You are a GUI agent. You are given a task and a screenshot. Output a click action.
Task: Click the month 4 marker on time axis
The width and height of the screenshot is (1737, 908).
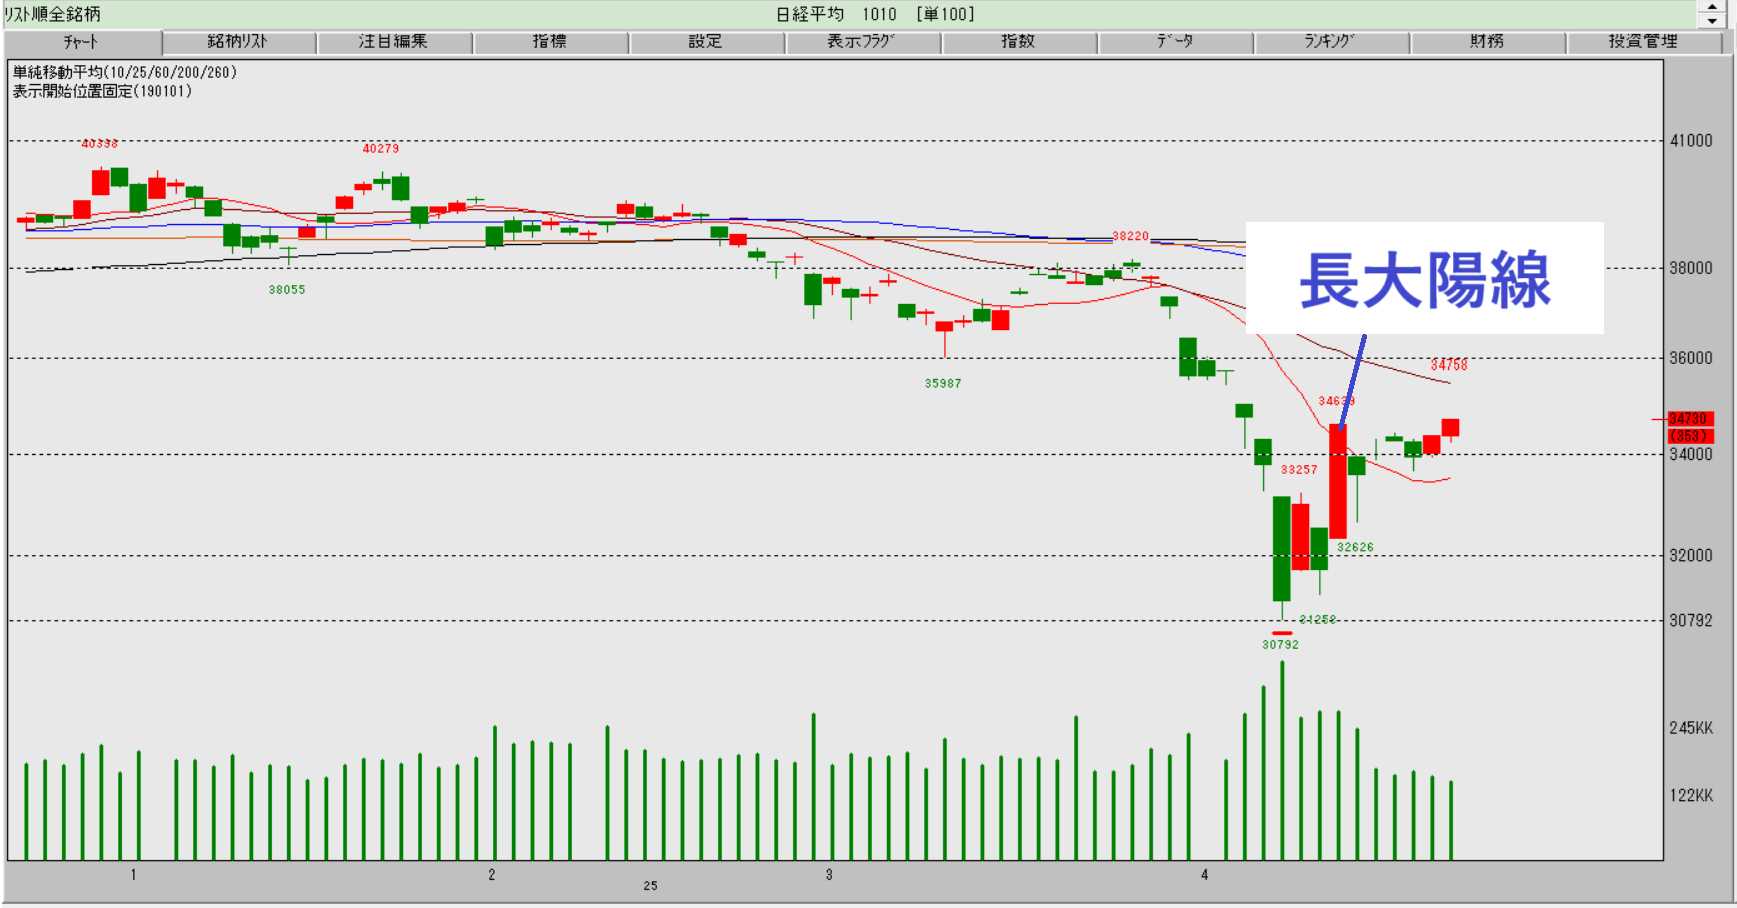coord(1205,875)
